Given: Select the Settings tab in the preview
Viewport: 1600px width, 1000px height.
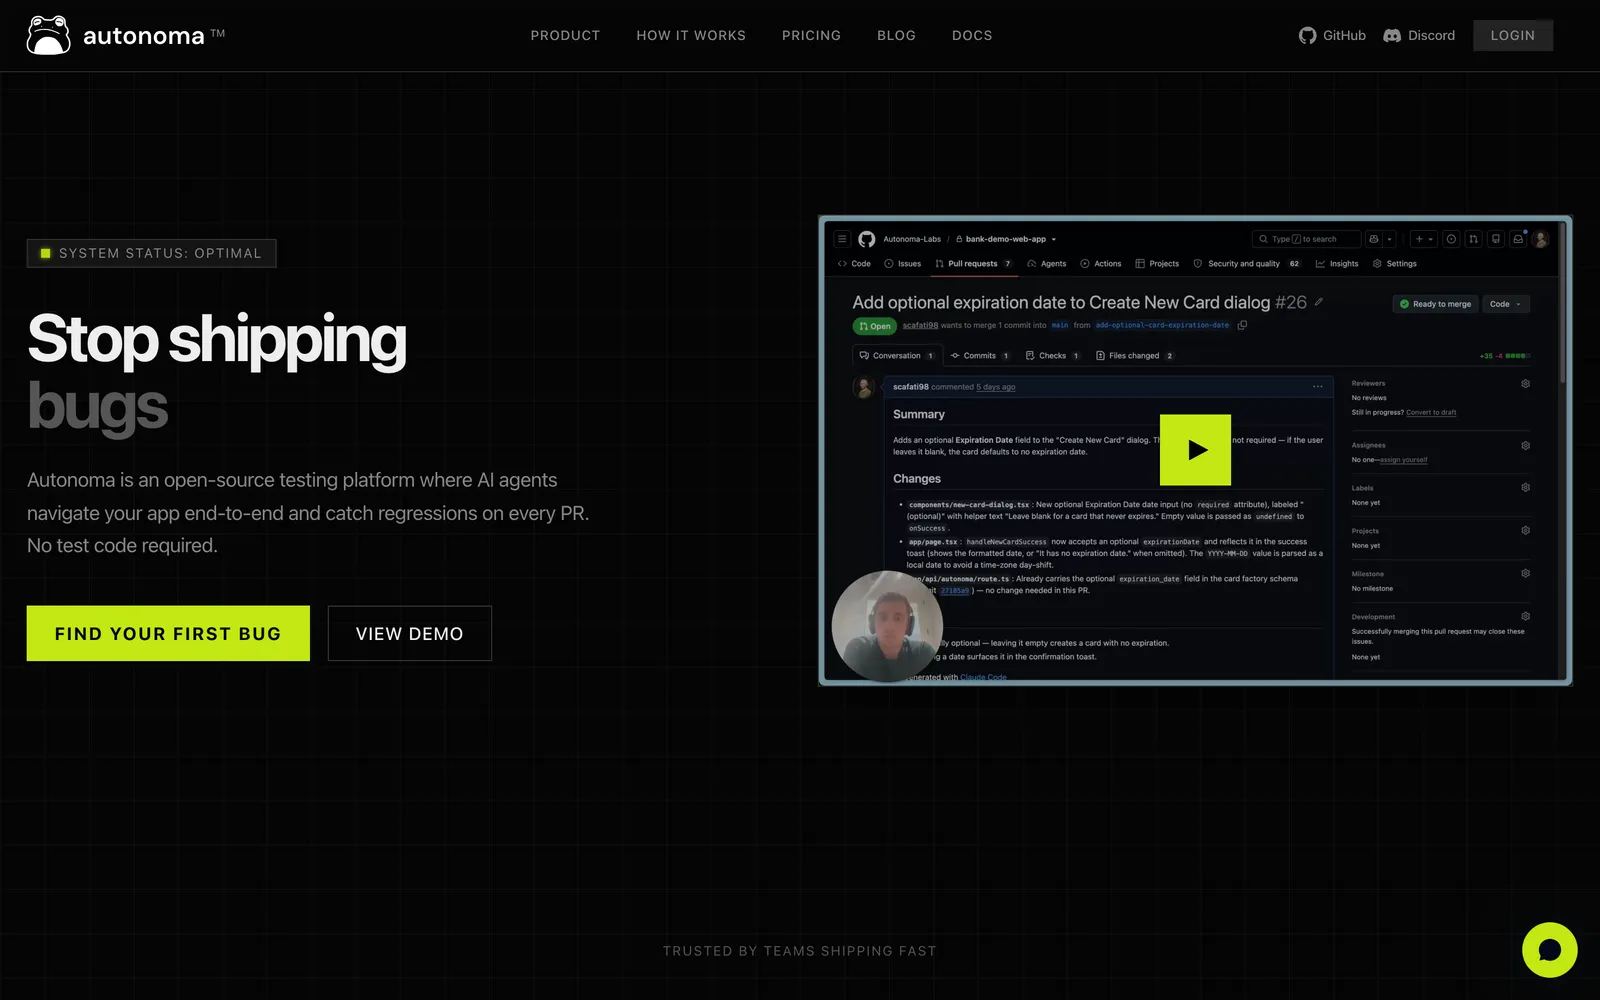Looking at the screenshot, I should (x=1394, y=264).
